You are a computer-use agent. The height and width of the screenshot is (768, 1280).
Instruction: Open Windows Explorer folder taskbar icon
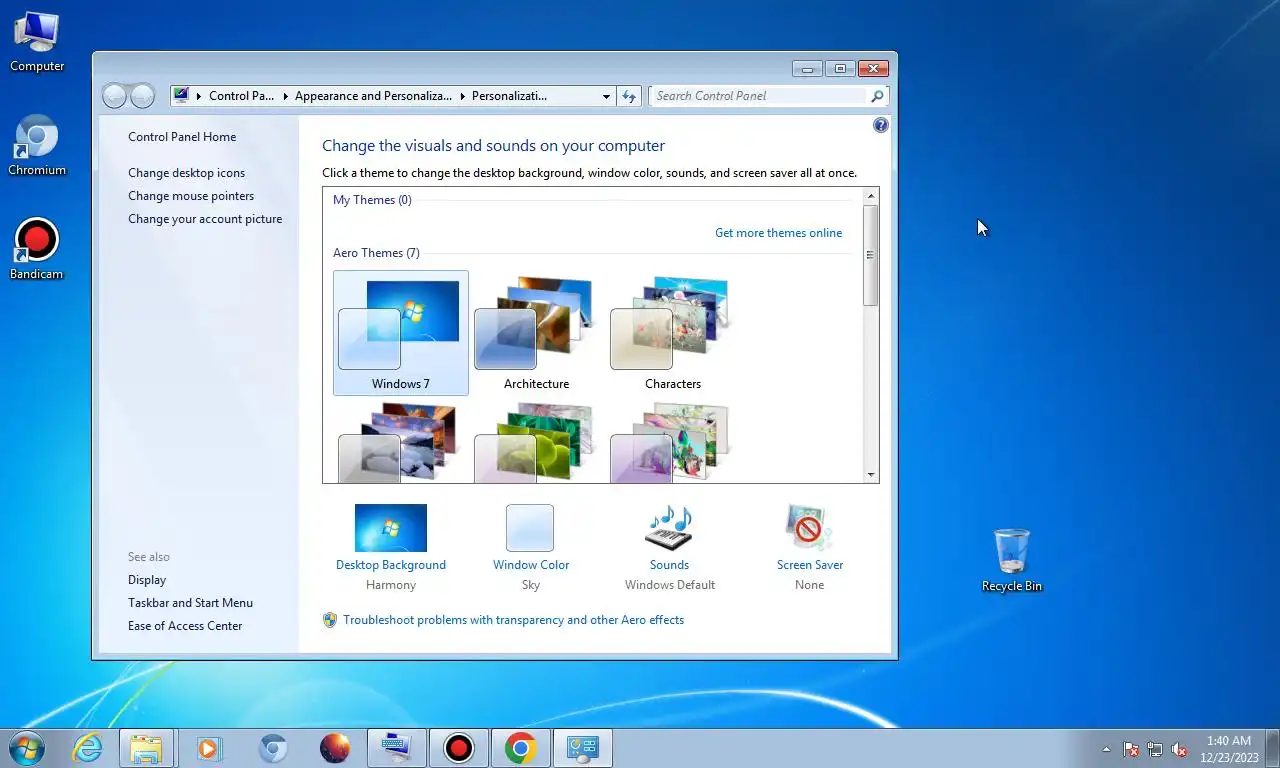click(146, 748)
